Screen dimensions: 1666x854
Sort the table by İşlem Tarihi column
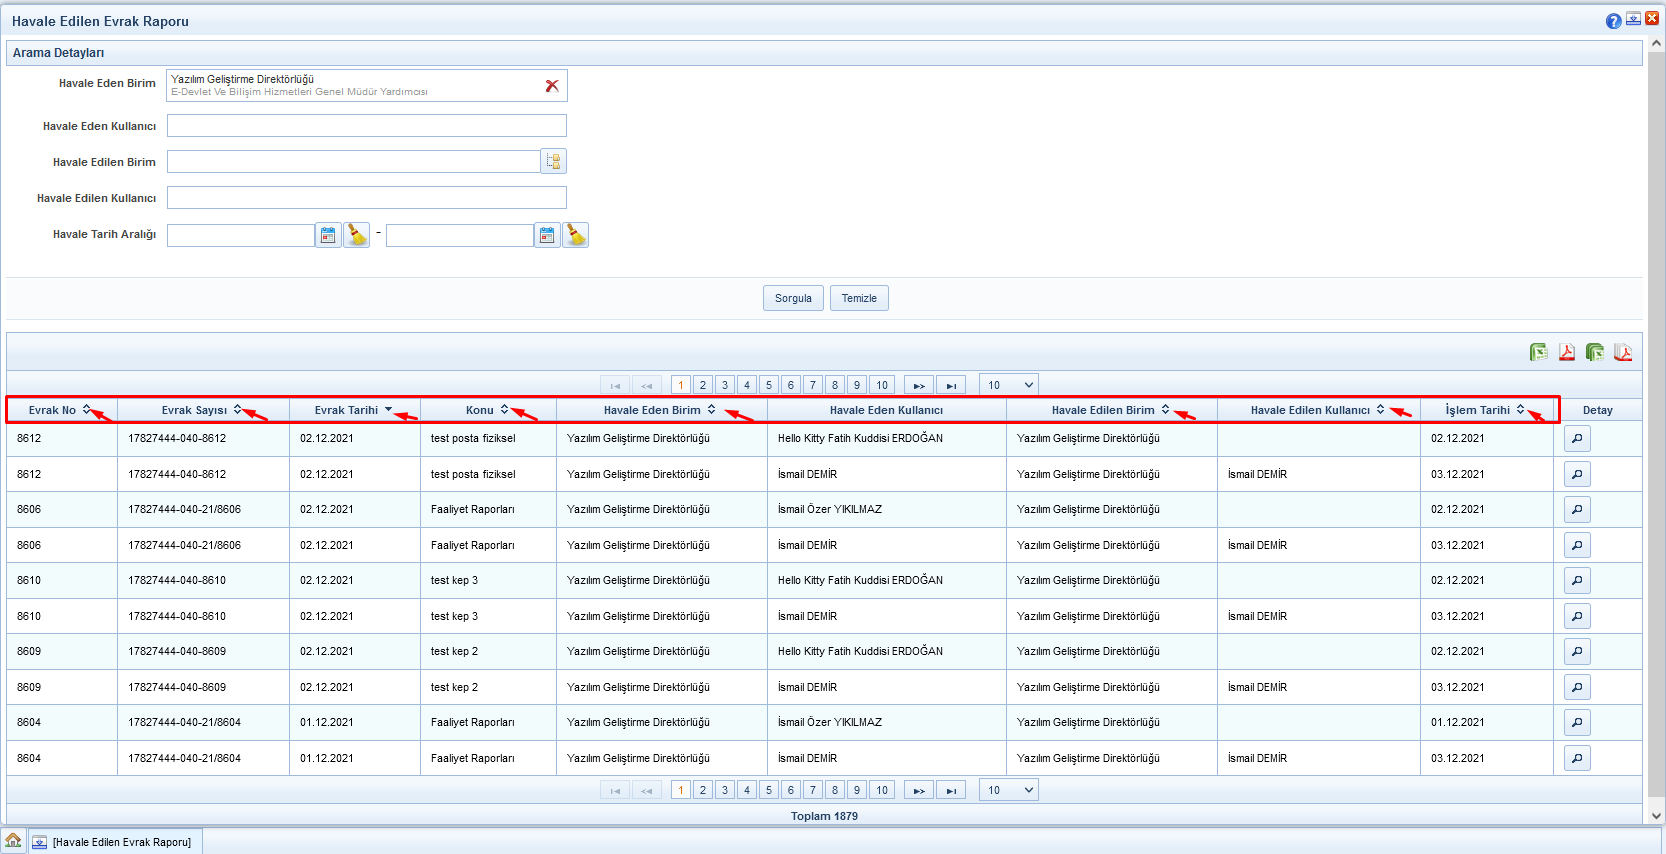1477,410
